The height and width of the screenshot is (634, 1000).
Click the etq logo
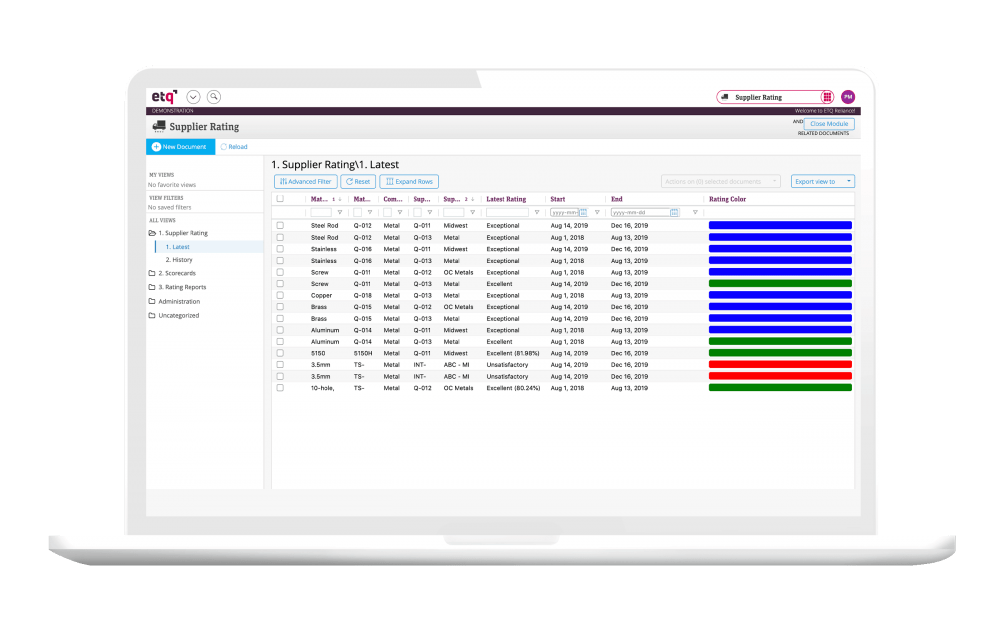pos(164,96)
